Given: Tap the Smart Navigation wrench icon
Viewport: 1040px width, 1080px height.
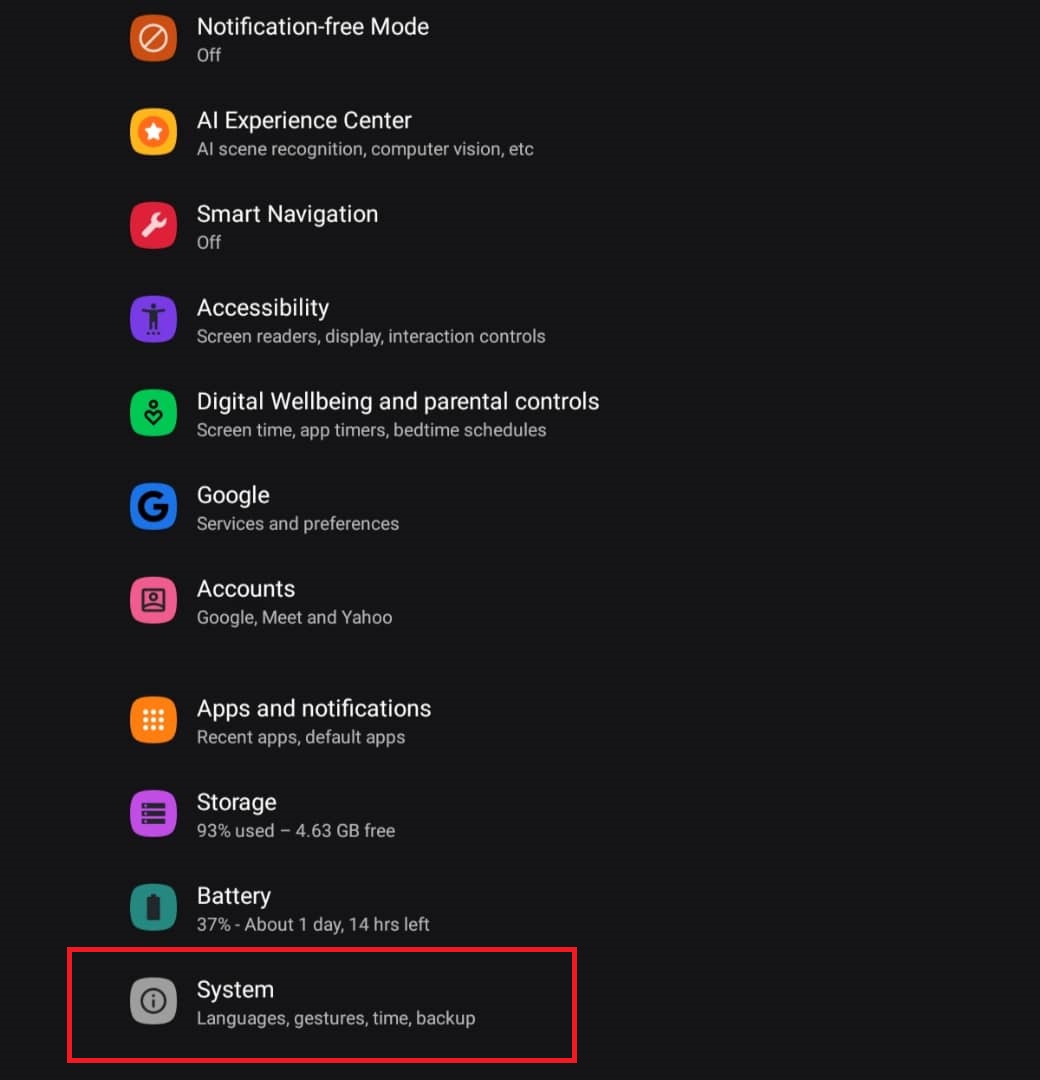Looking at the screenshot, I should 153,226.
